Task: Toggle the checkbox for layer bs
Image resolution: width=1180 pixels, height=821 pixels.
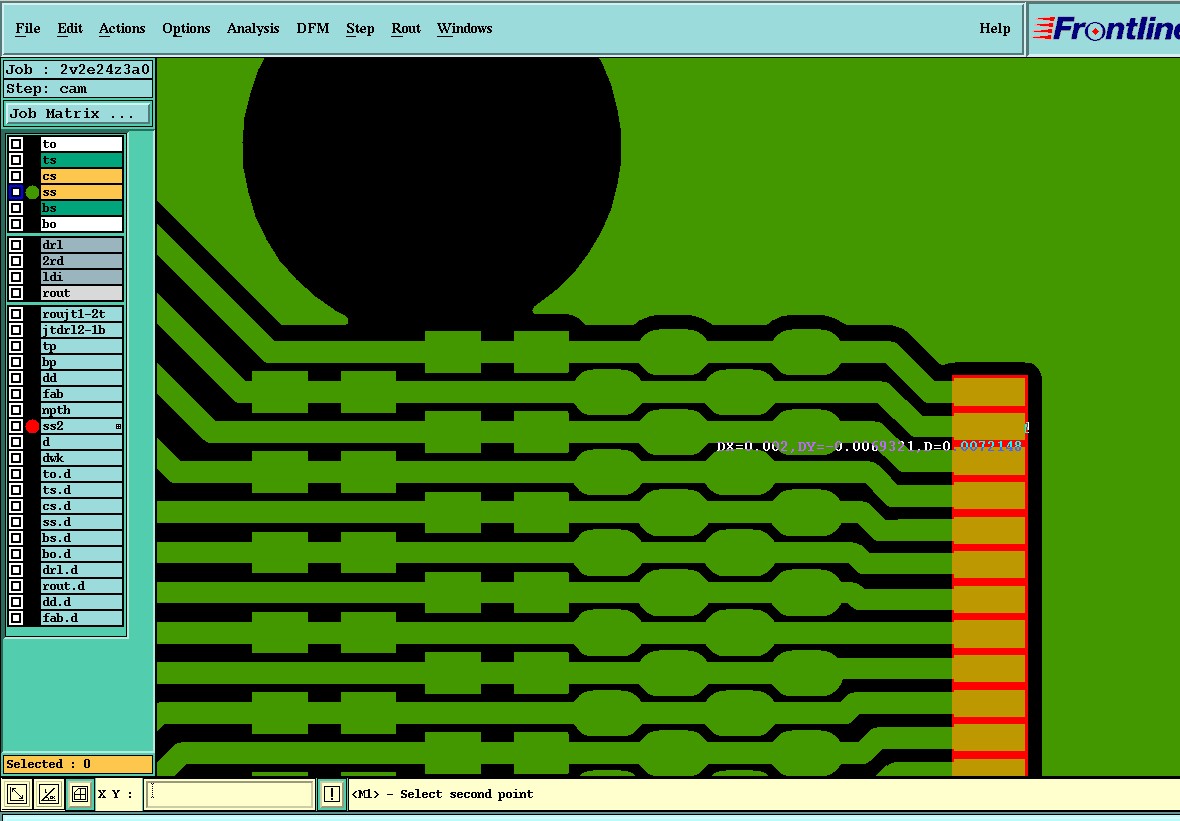Action: tap(16, 208)
